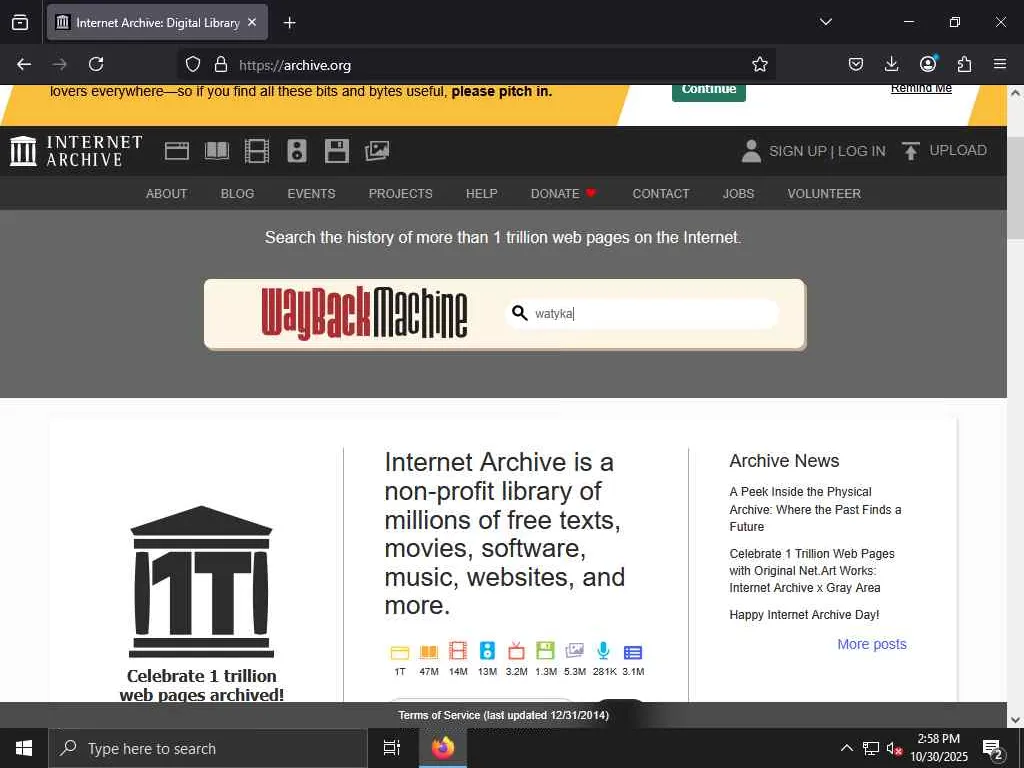Open the VOLUNTEER menu item
Screen dimensions: 1024x768
[x=824, y=193]
